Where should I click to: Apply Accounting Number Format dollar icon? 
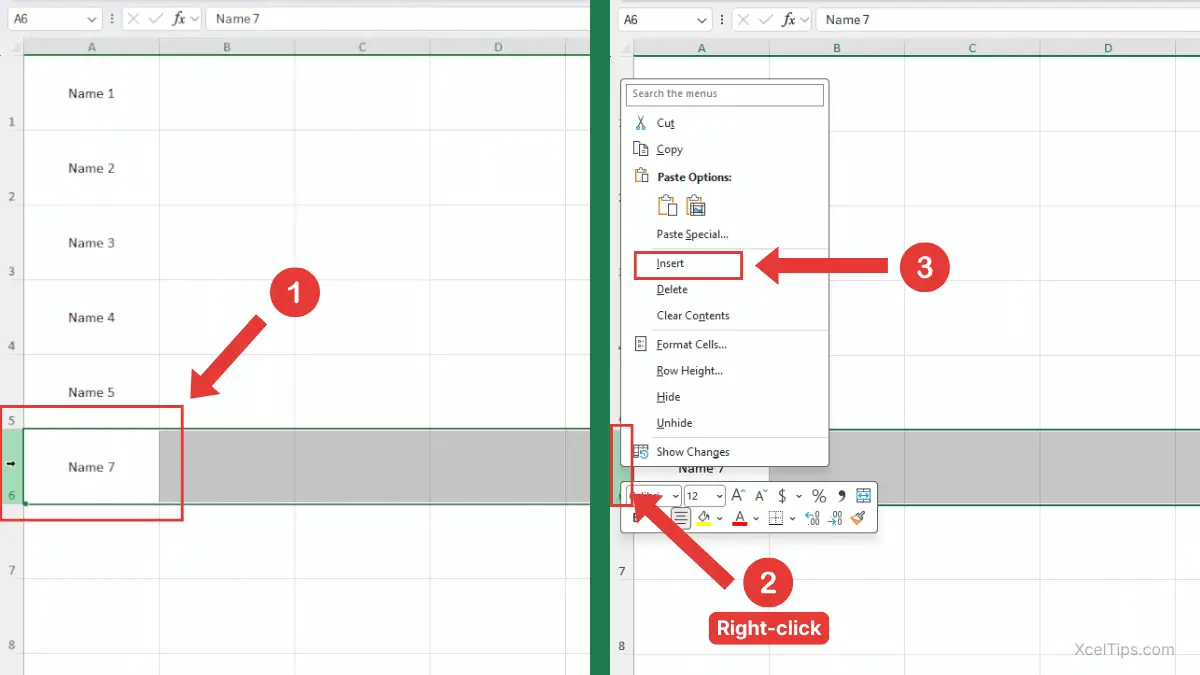pos(782,496)
